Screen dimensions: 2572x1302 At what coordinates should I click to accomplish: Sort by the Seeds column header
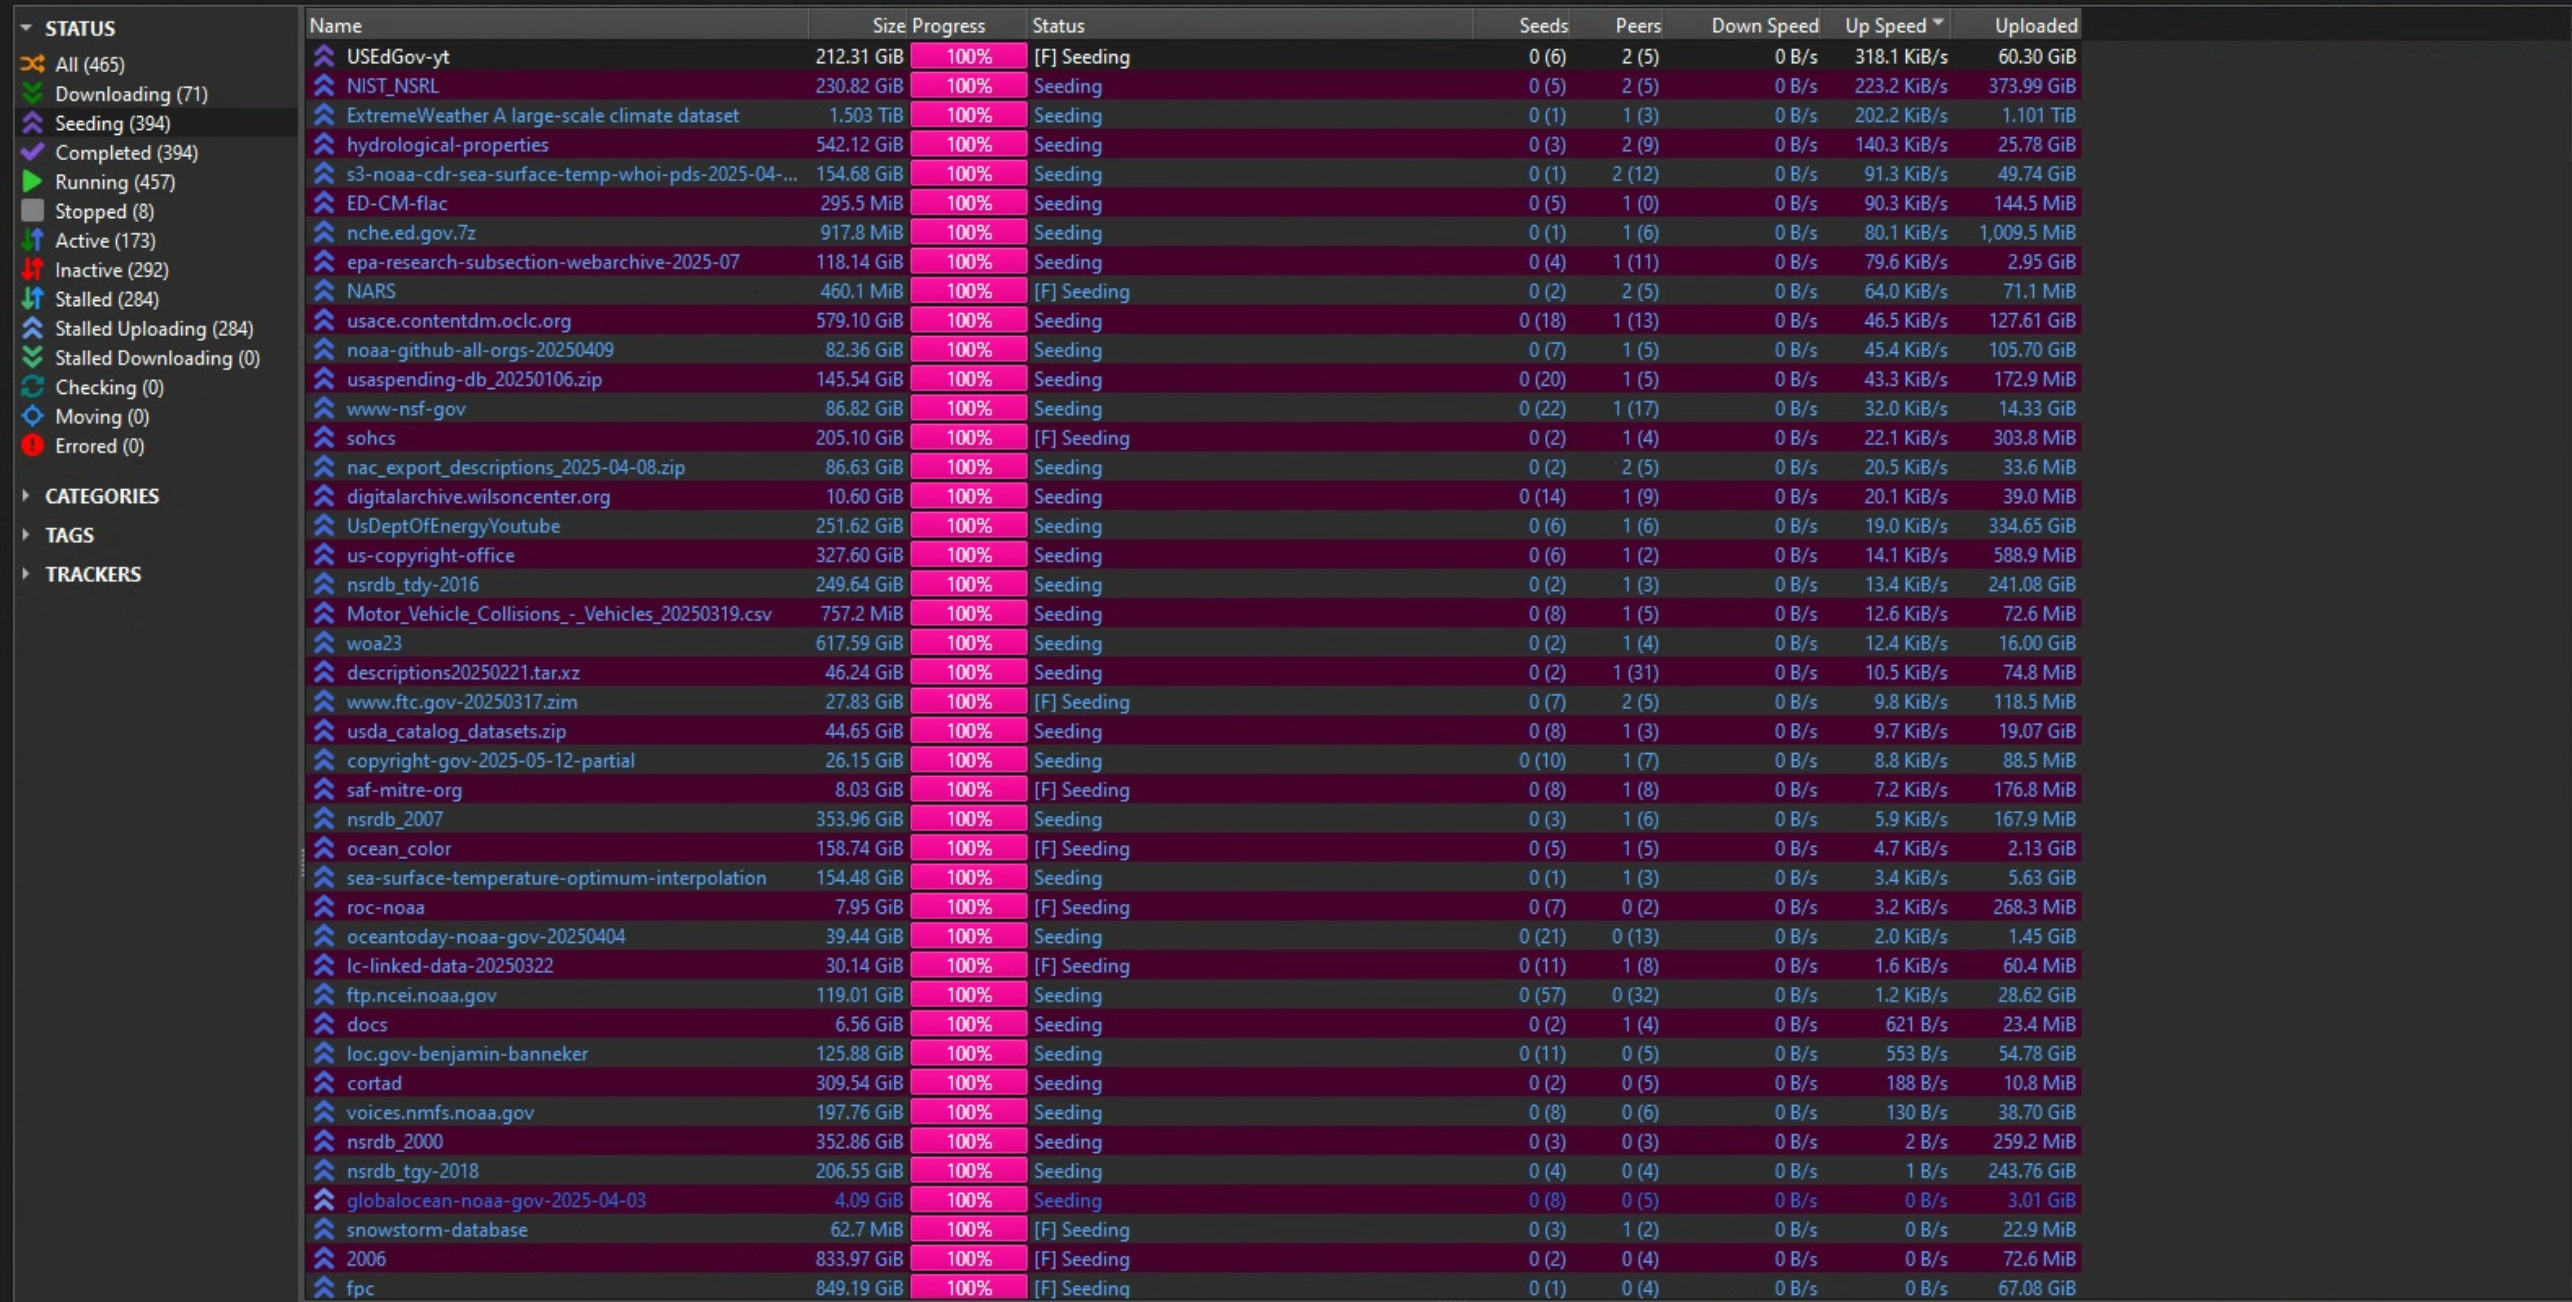click(x=1522, y=25)
